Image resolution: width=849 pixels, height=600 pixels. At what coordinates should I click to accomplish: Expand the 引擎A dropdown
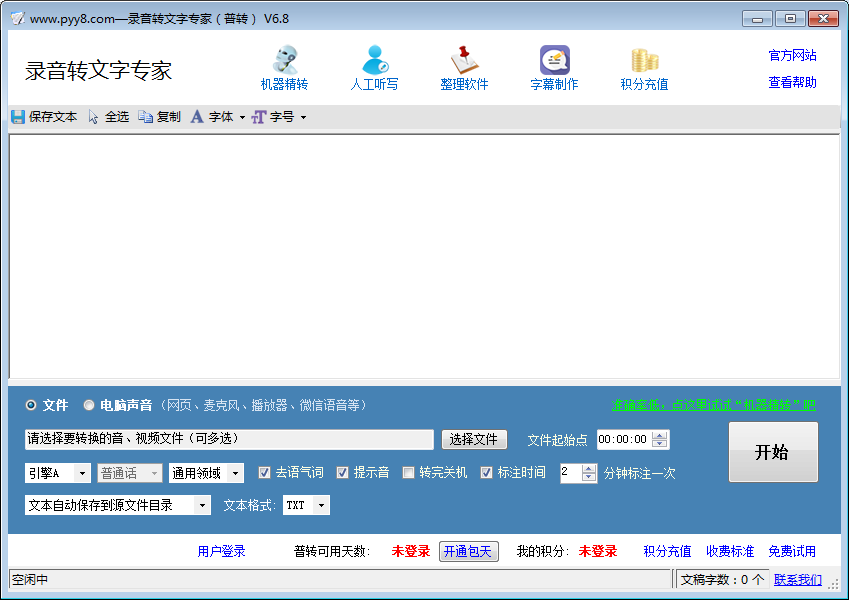pos(82,473)
